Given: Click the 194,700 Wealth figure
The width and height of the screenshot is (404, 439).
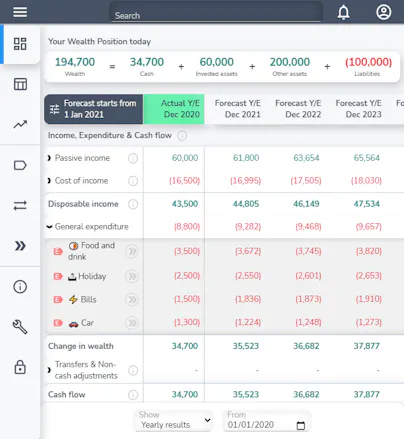Looking at the screenshot, I should 75,62.
